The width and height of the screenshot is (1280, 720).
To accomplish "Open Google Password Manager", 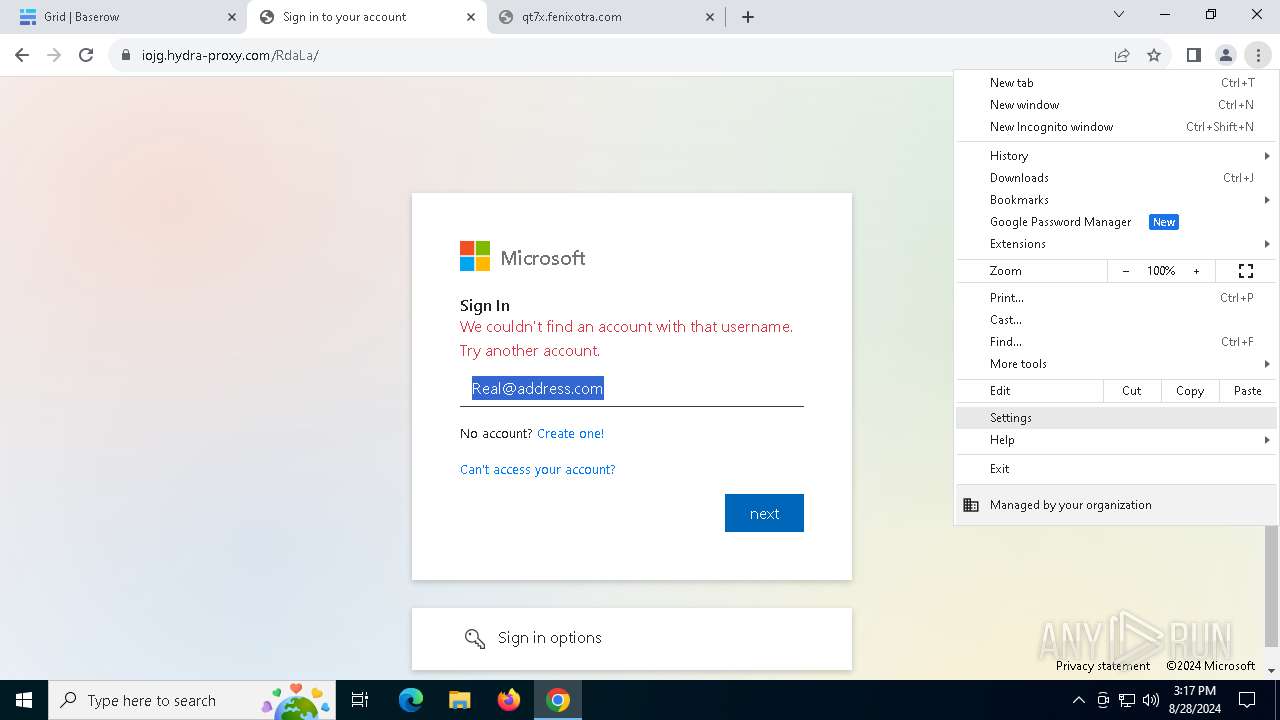I will point(1116,222).
